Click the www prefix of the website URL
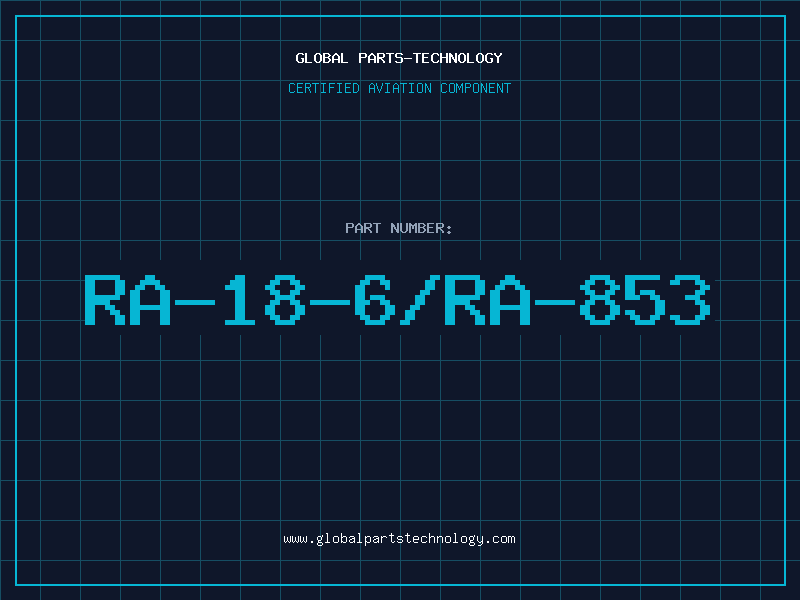Viewport: 800px width, 600px height. 295,540
